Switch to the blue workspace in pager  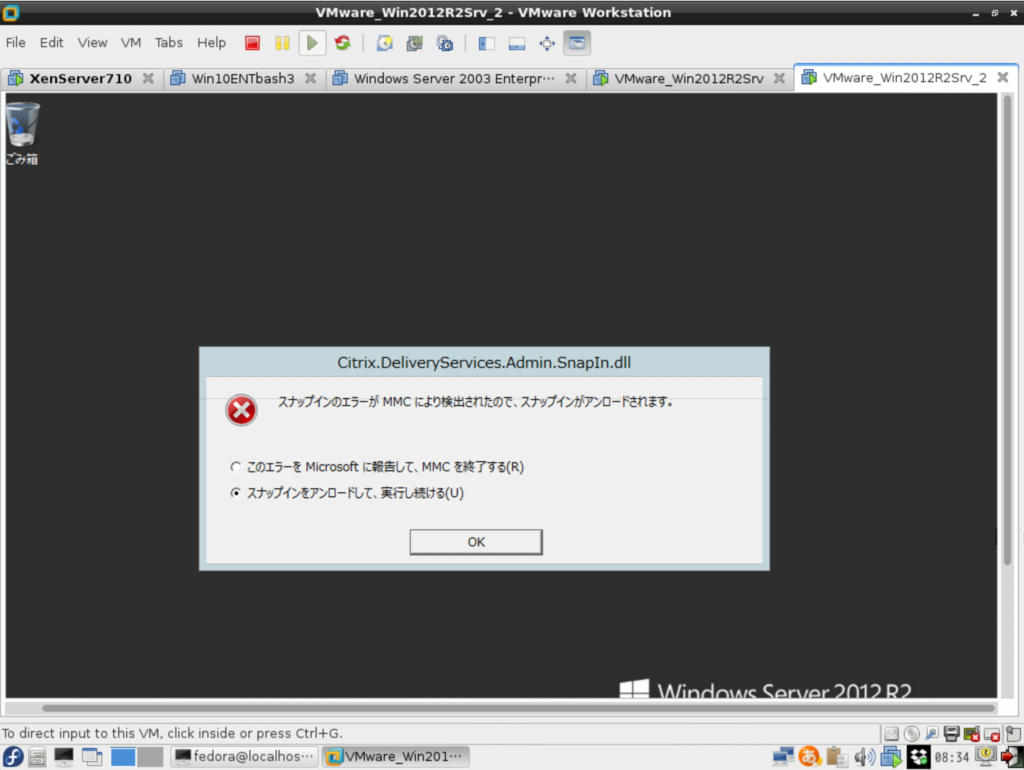(123, 756)
